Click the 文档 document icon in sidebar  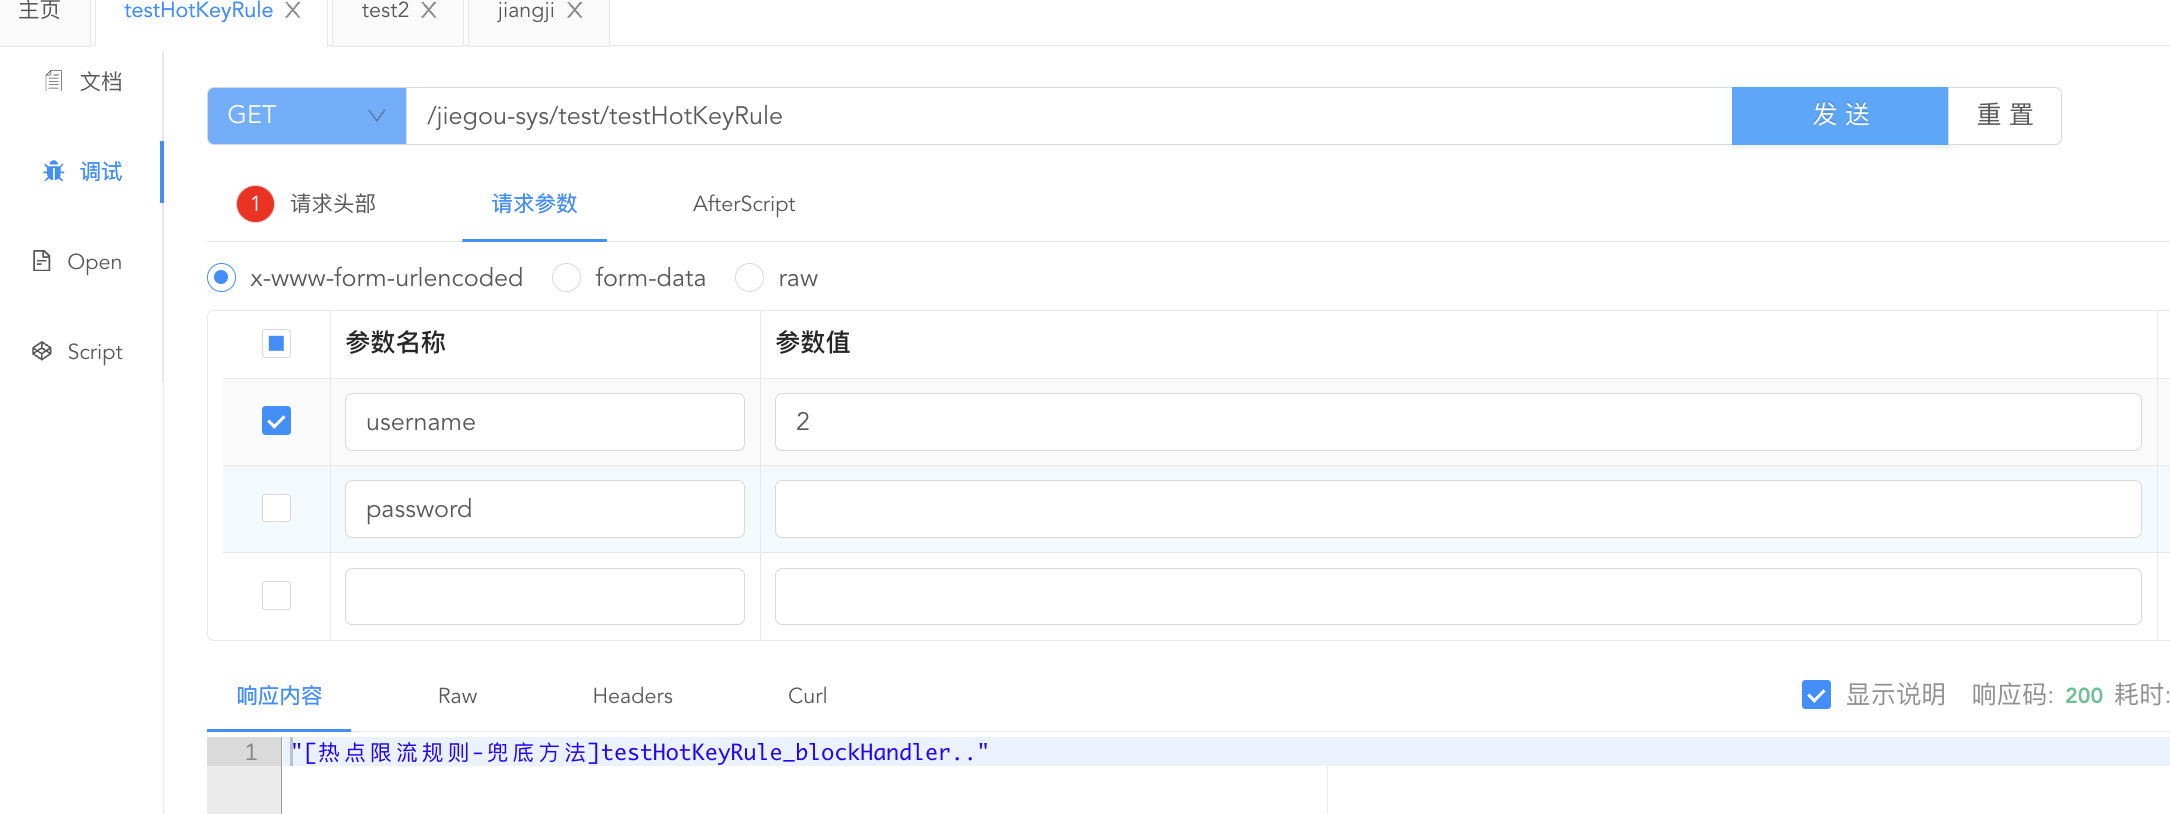point(54,81)
